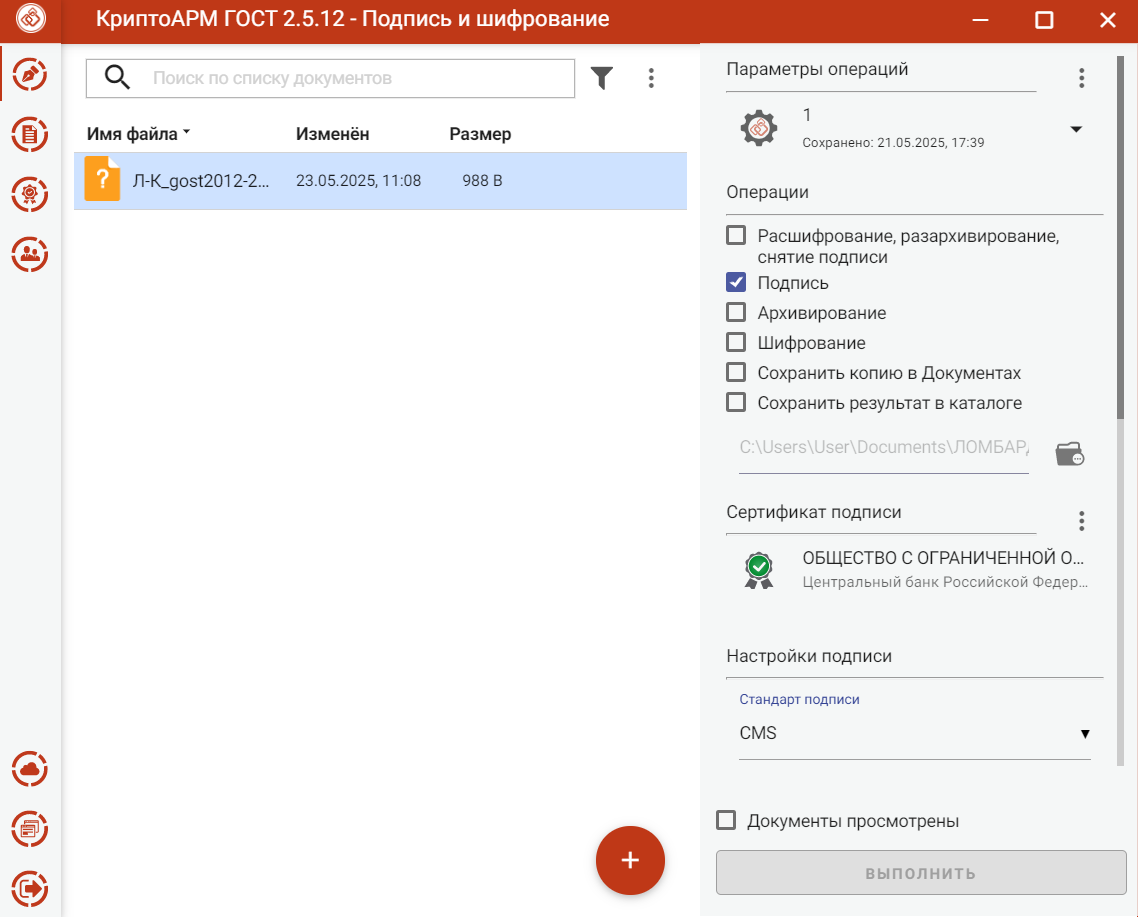The width and height of the screenshot is (1138, 917).
Task: Close the КриптоАРМ ГОСТ window
Action: click(1108, 20)
